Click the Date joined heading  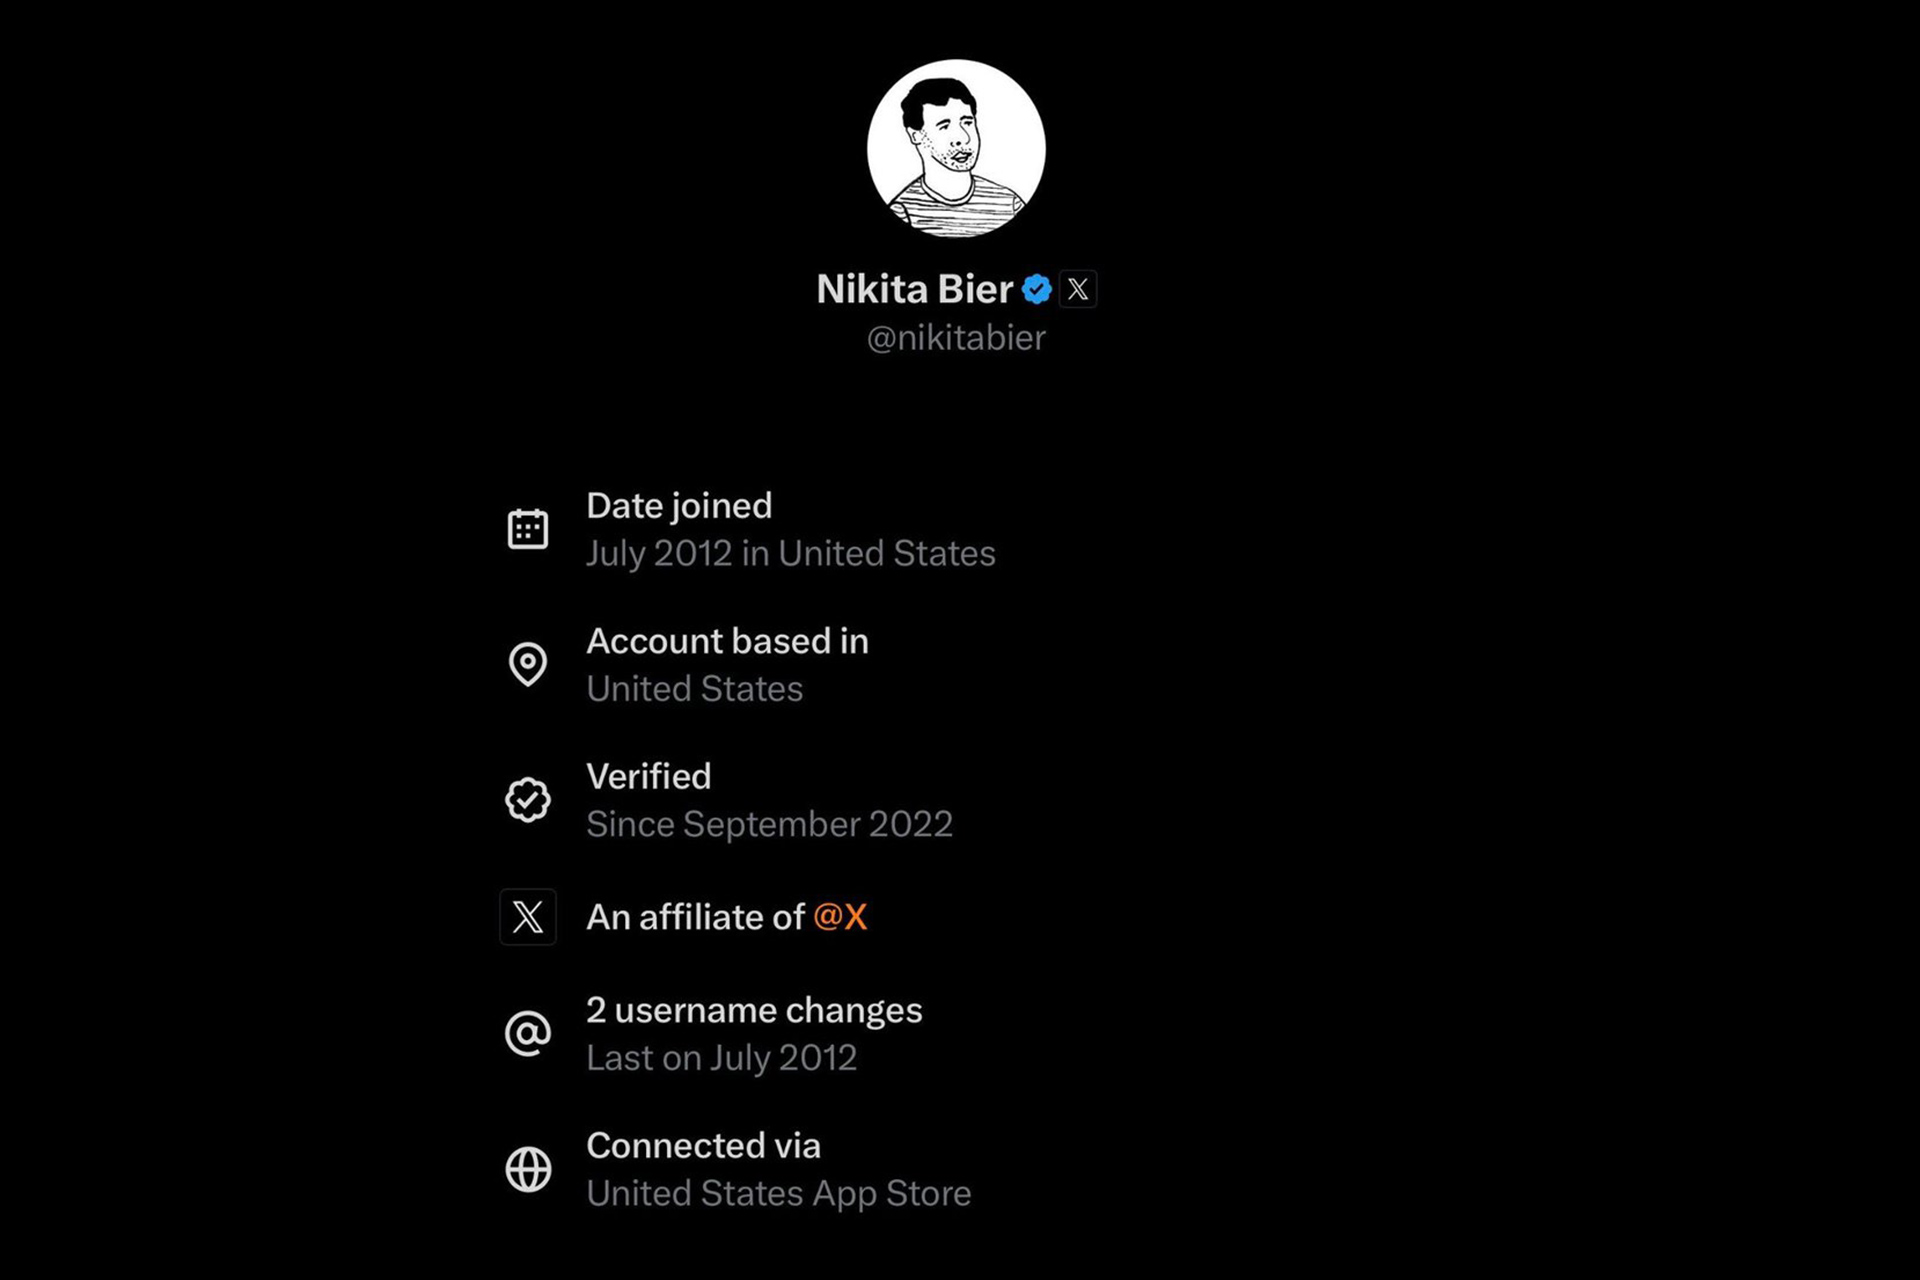[679, 506]
